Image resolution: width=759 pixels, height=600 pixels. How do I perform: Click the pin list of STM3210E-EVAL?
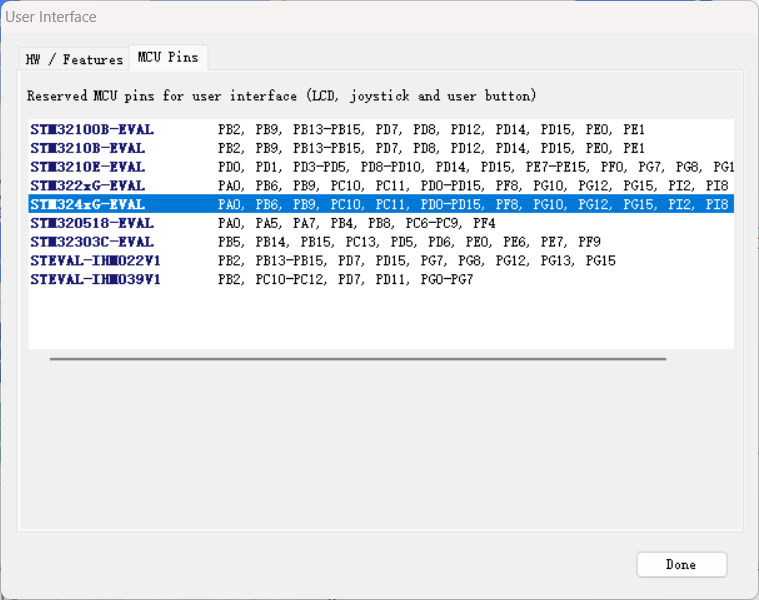(x=476, y=167)
